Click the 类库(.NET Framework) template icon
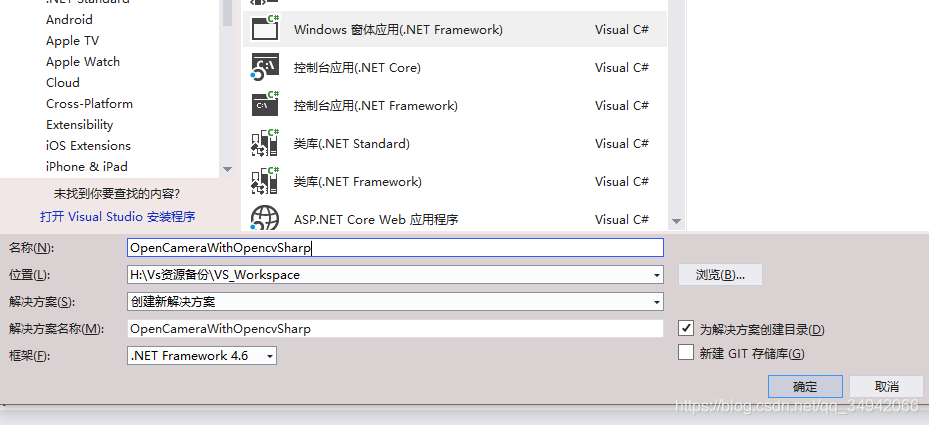The image size is (929, 425). point(265,180)
